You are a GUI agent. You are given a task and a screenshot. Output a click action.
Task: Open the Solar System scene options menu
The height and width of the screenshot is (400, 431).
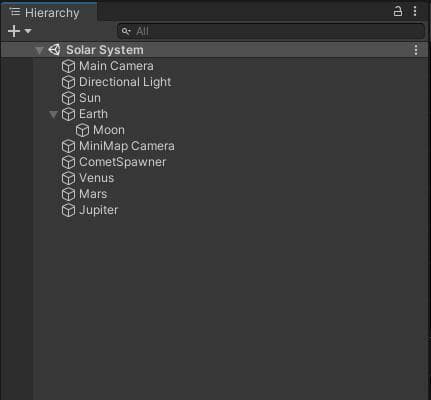(x=416, y=50)
